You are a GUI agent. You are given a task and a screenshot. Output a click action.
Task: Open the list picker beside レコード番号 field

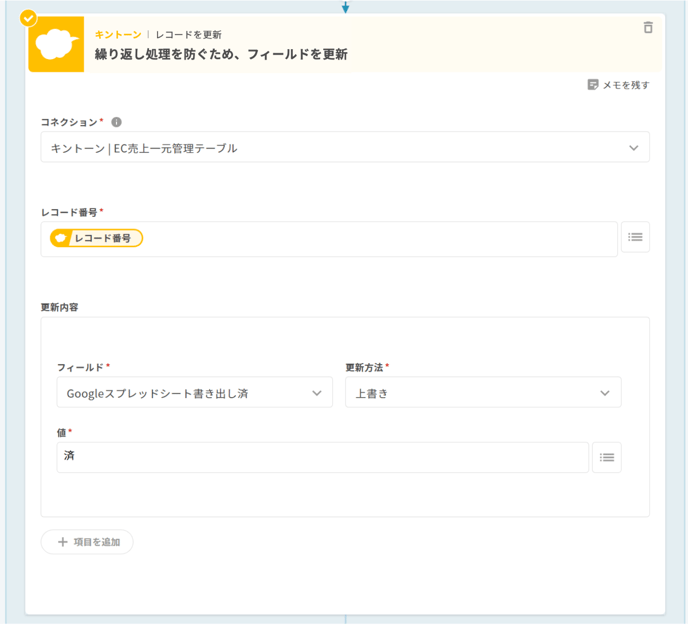point(635,237)
